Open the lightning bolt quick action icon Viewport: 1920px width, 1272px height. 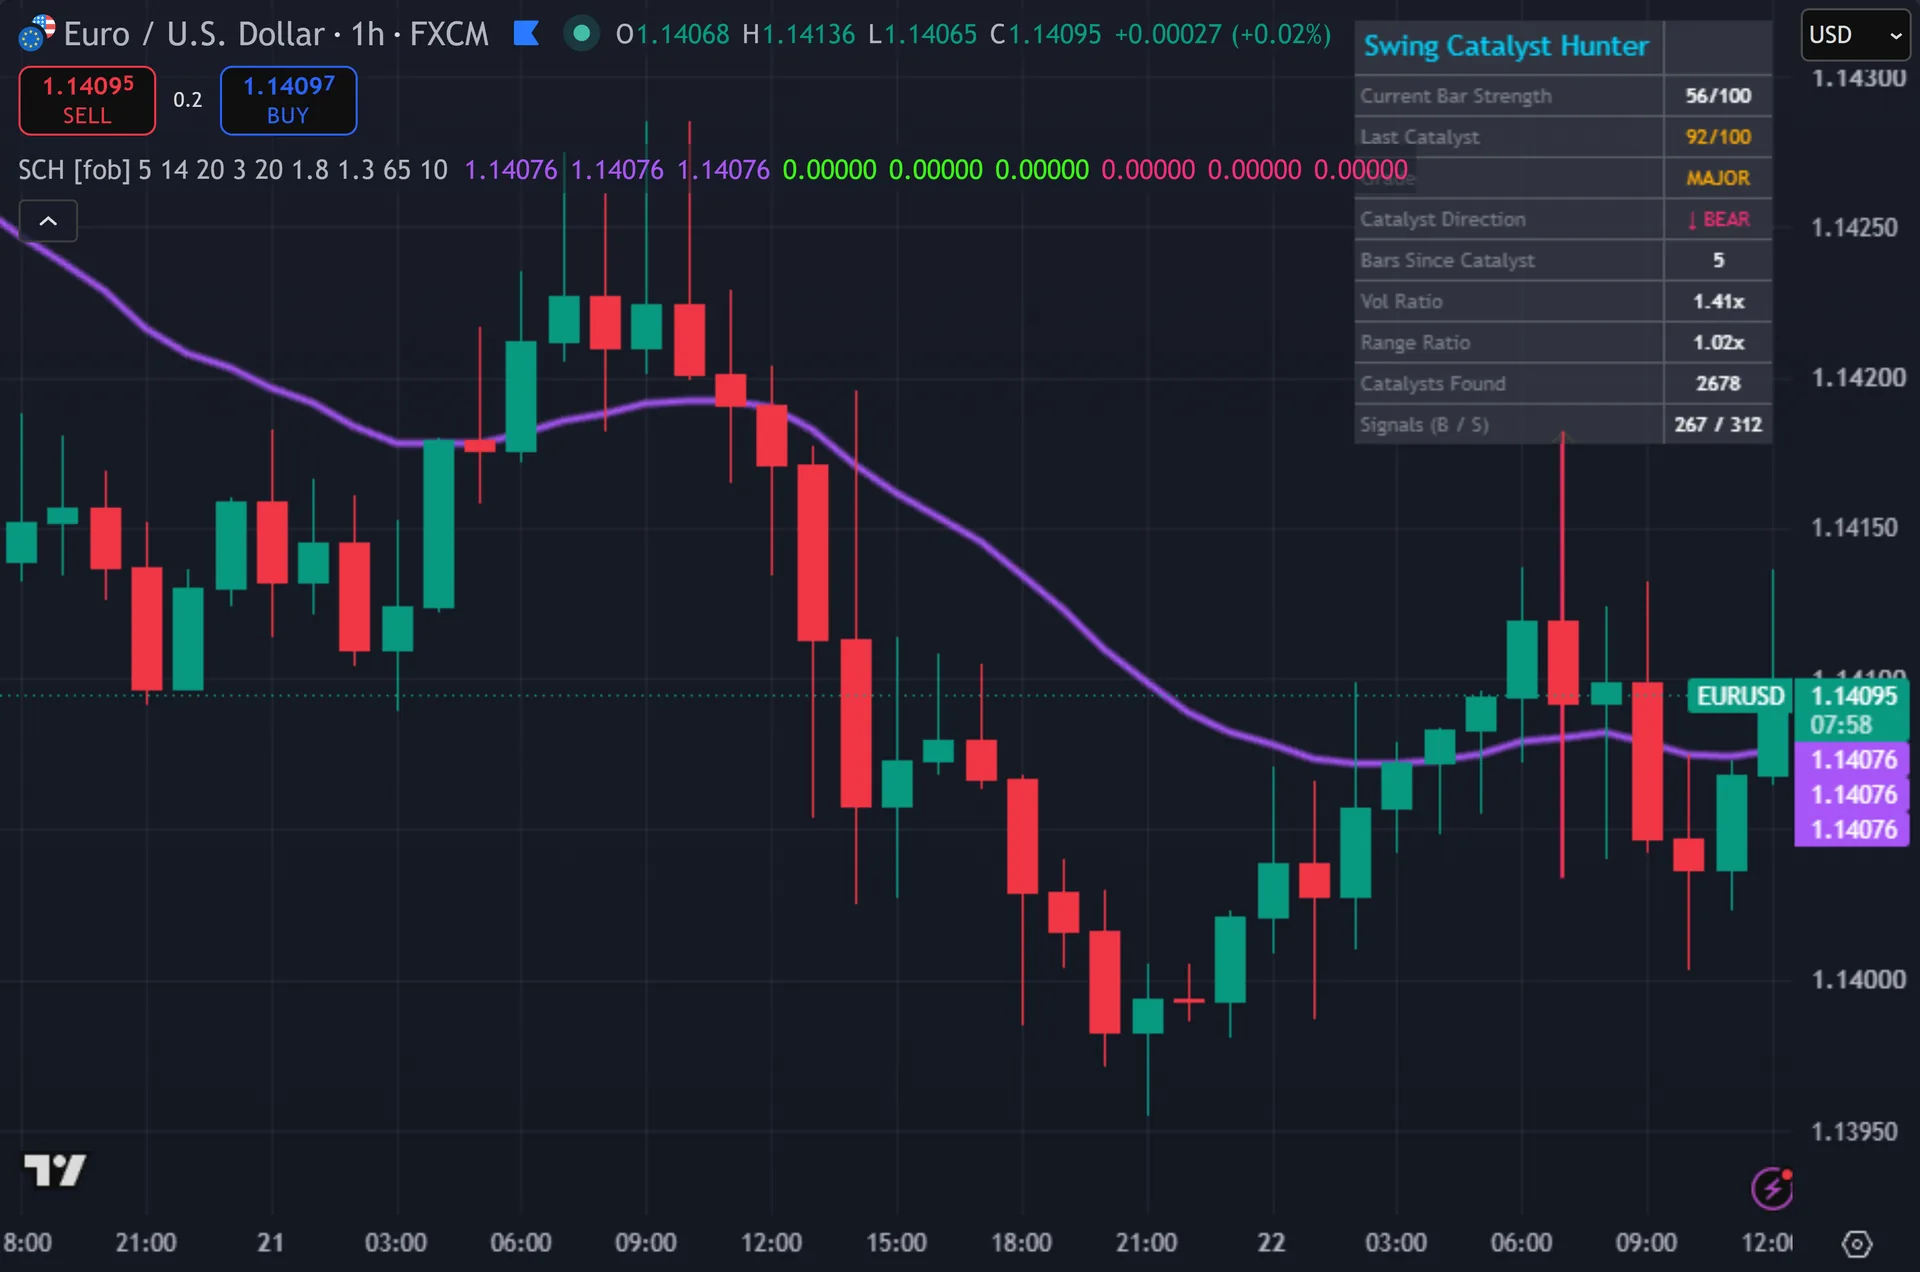point(1772,1188)
